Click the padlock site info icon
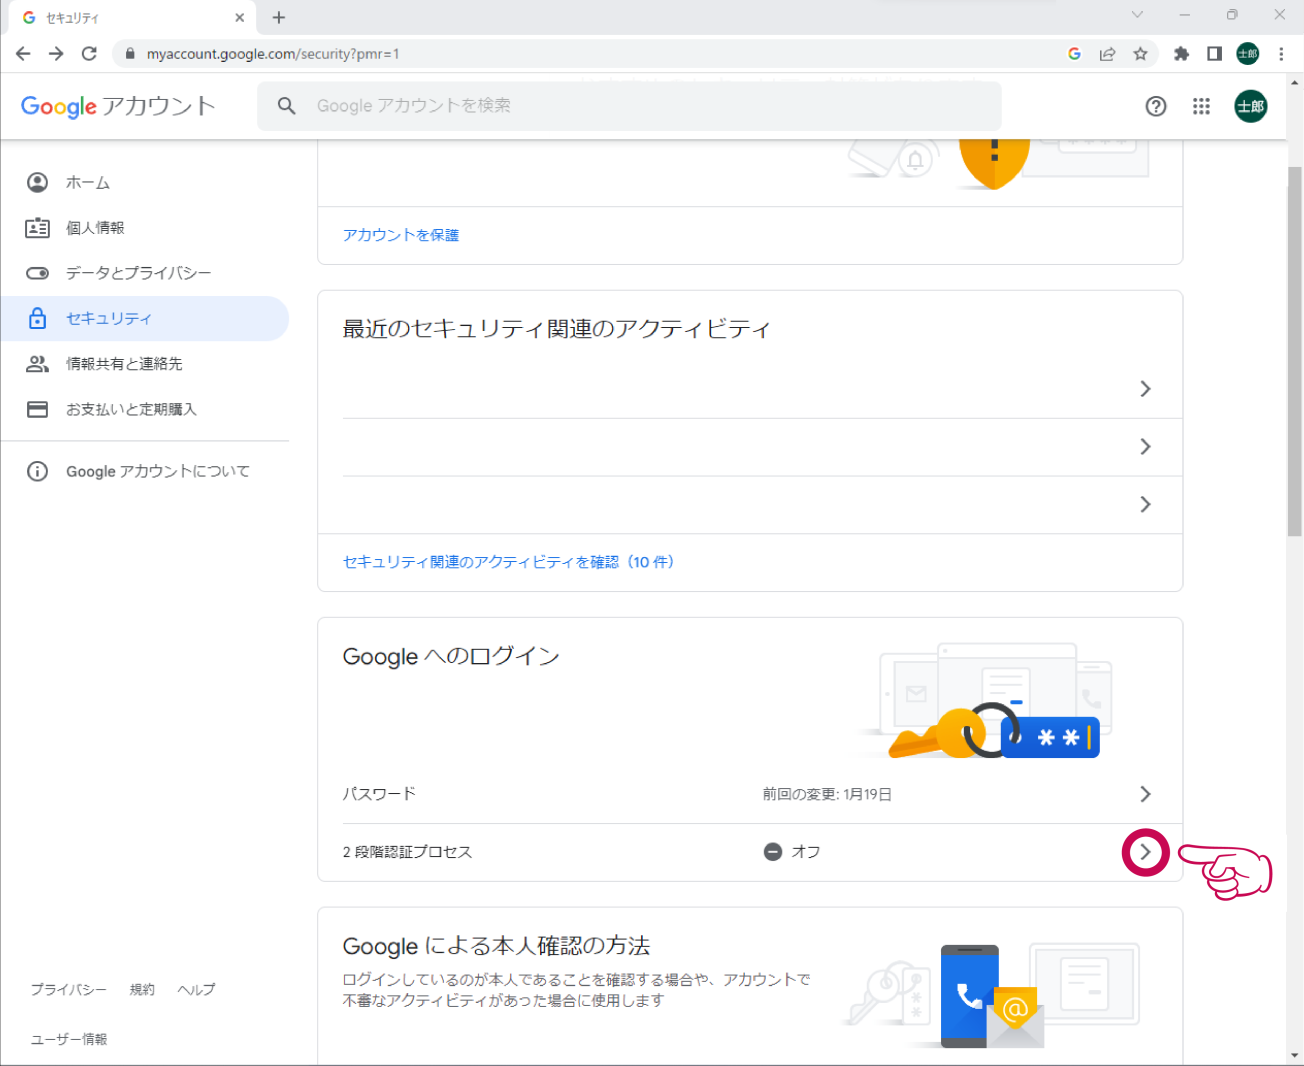This screenshot has width=1304, height=1066. click(130, 54)
